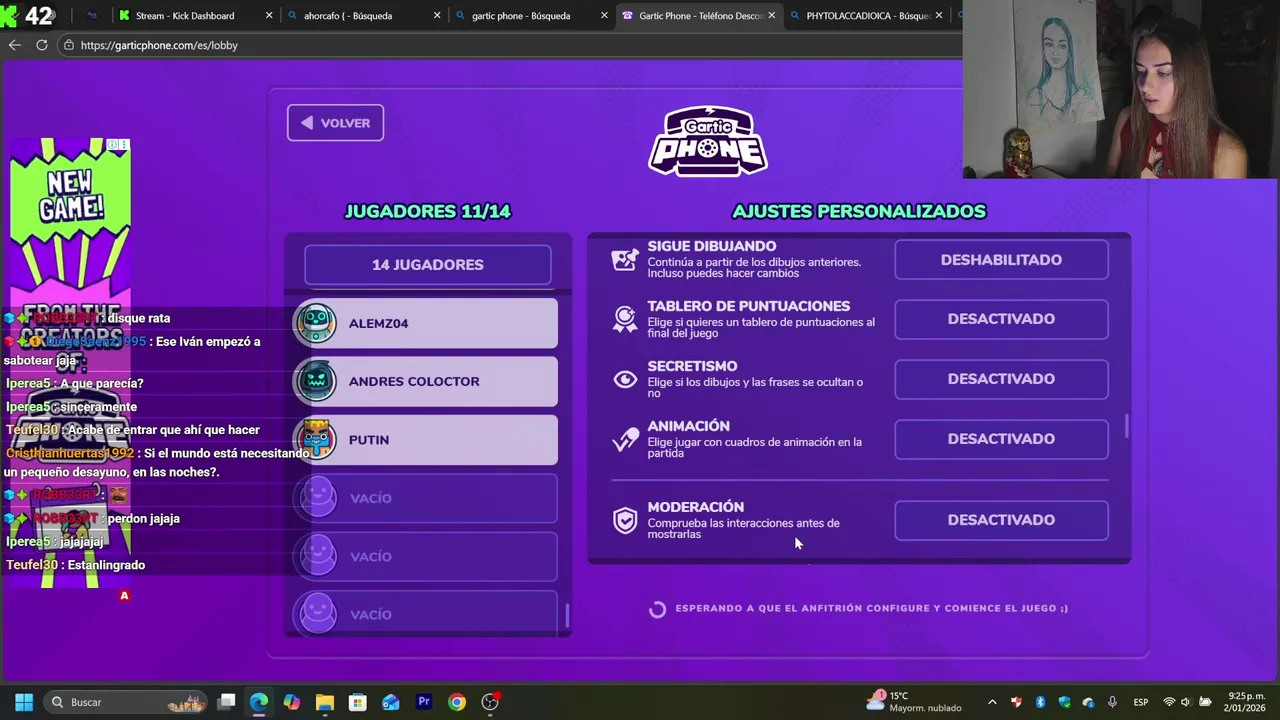The image size is (1280, 720).
Task: Select the ANDRES COLOCTOR player row
Action: 426,381
